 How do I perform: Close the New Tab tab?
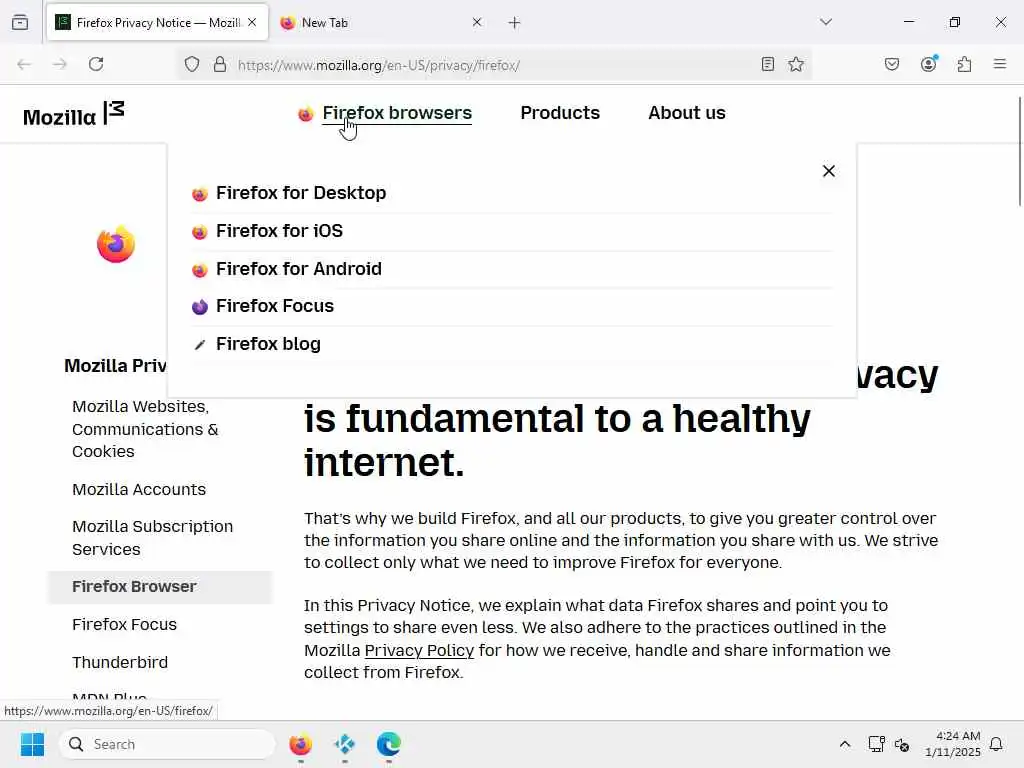(477, 22)
